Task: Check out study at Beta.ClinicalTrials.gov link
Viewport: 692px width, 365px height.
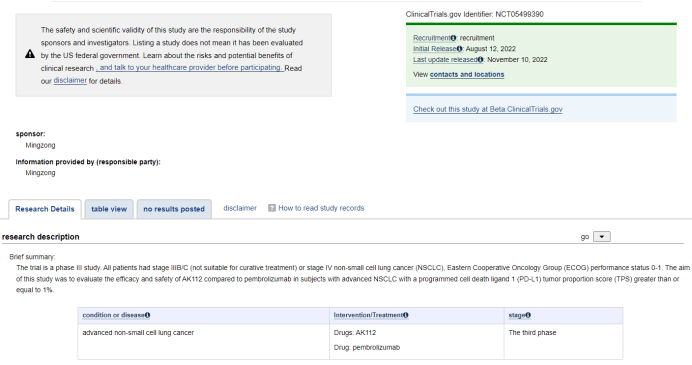Action: tap(488, 109)
